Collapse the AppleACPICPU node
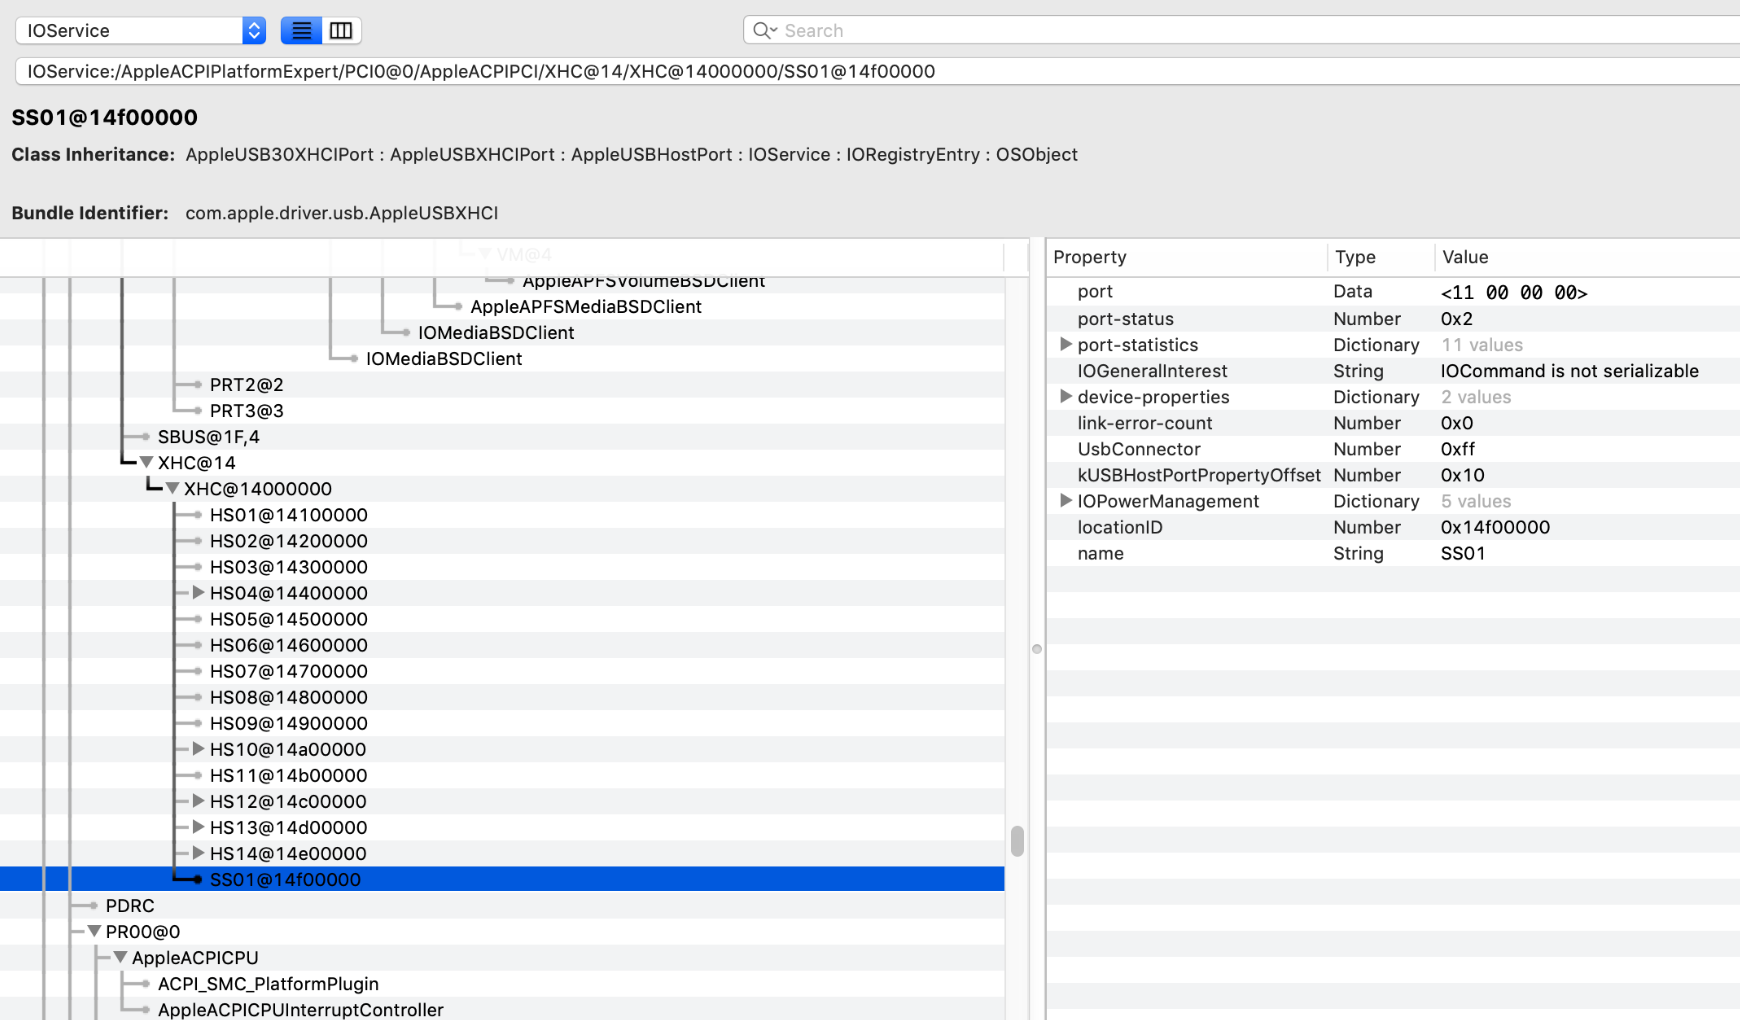This screenshot has width=1740, height=1020. click(120, 958)
